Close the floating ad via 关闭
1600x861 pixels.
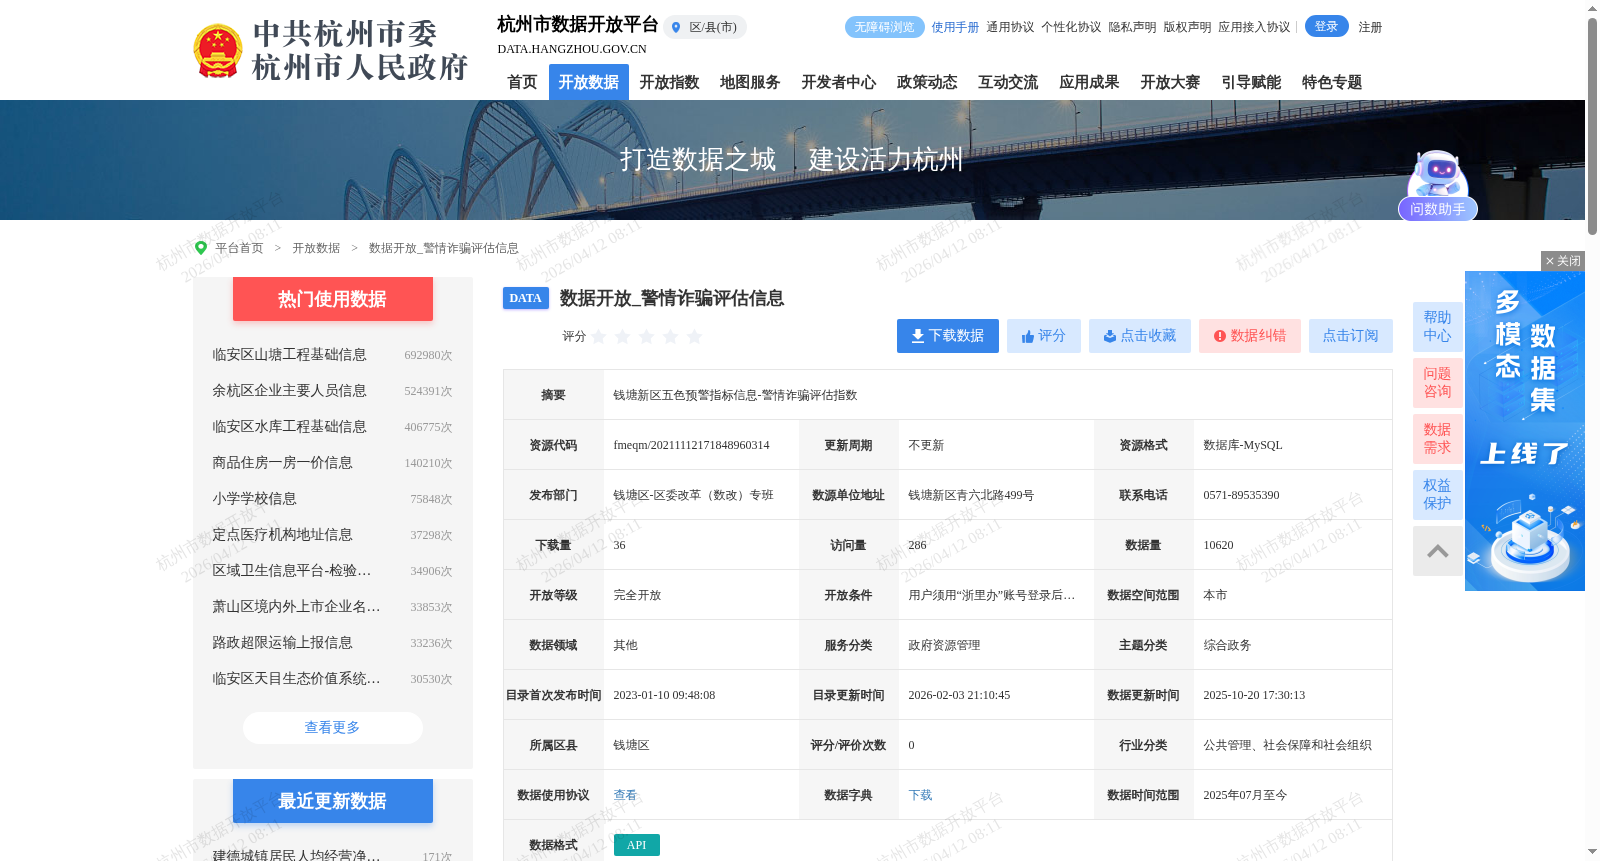tap(1563, 261)
